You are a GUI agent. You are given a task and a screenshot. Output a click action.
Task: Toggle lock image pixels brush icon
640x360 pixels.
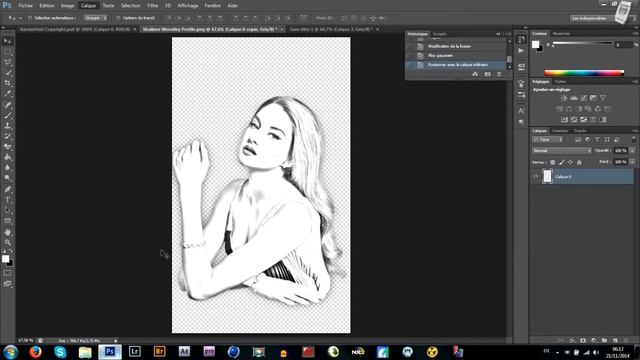[562, 162]
